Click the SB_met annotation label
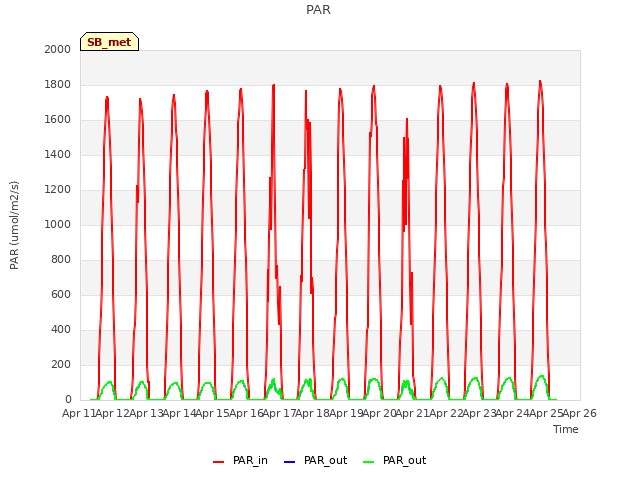Screen dimensions: 640x480 (109, 42)
